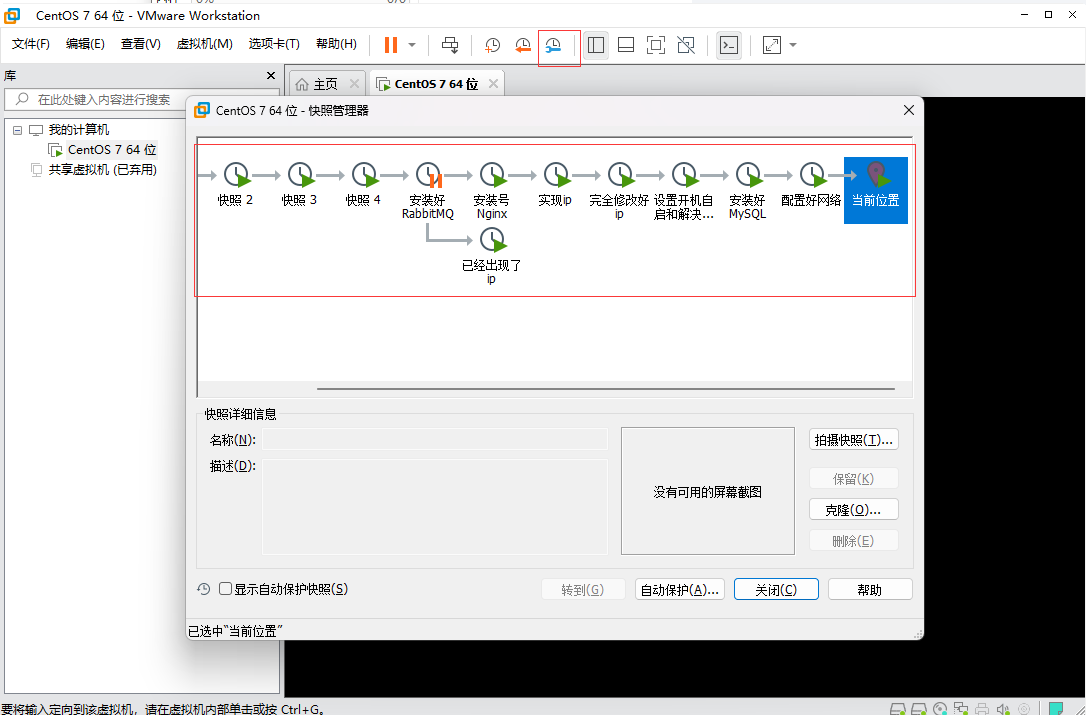The width and height of the screenshot is (1086, 715).
Task: Select the 当前位置 current position marker
Action: [875, 190]
